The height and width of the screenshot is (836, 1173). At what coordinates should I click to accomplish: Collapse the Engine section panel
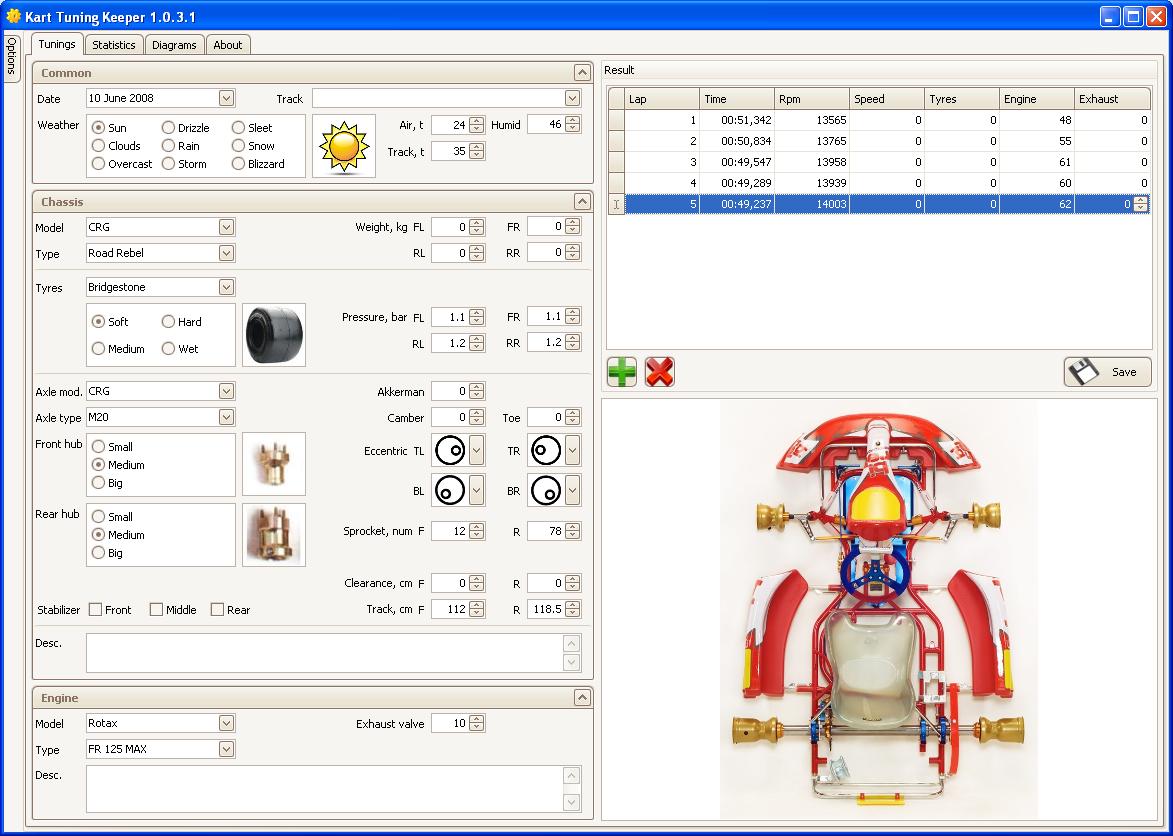(x=581, y=697)
